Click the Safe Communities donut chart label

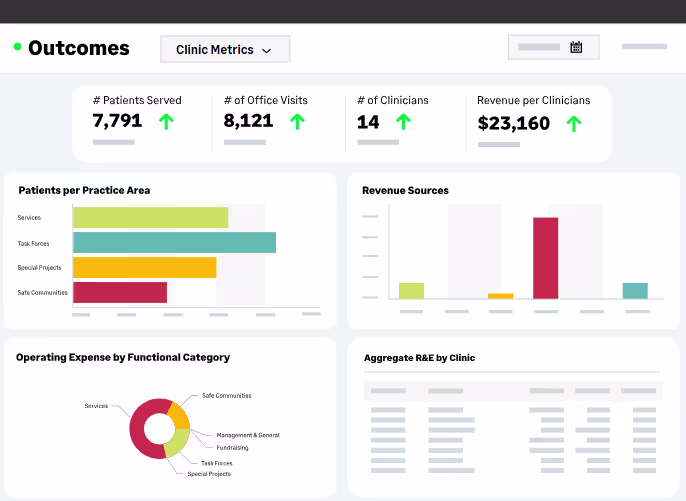coord(227,396)
